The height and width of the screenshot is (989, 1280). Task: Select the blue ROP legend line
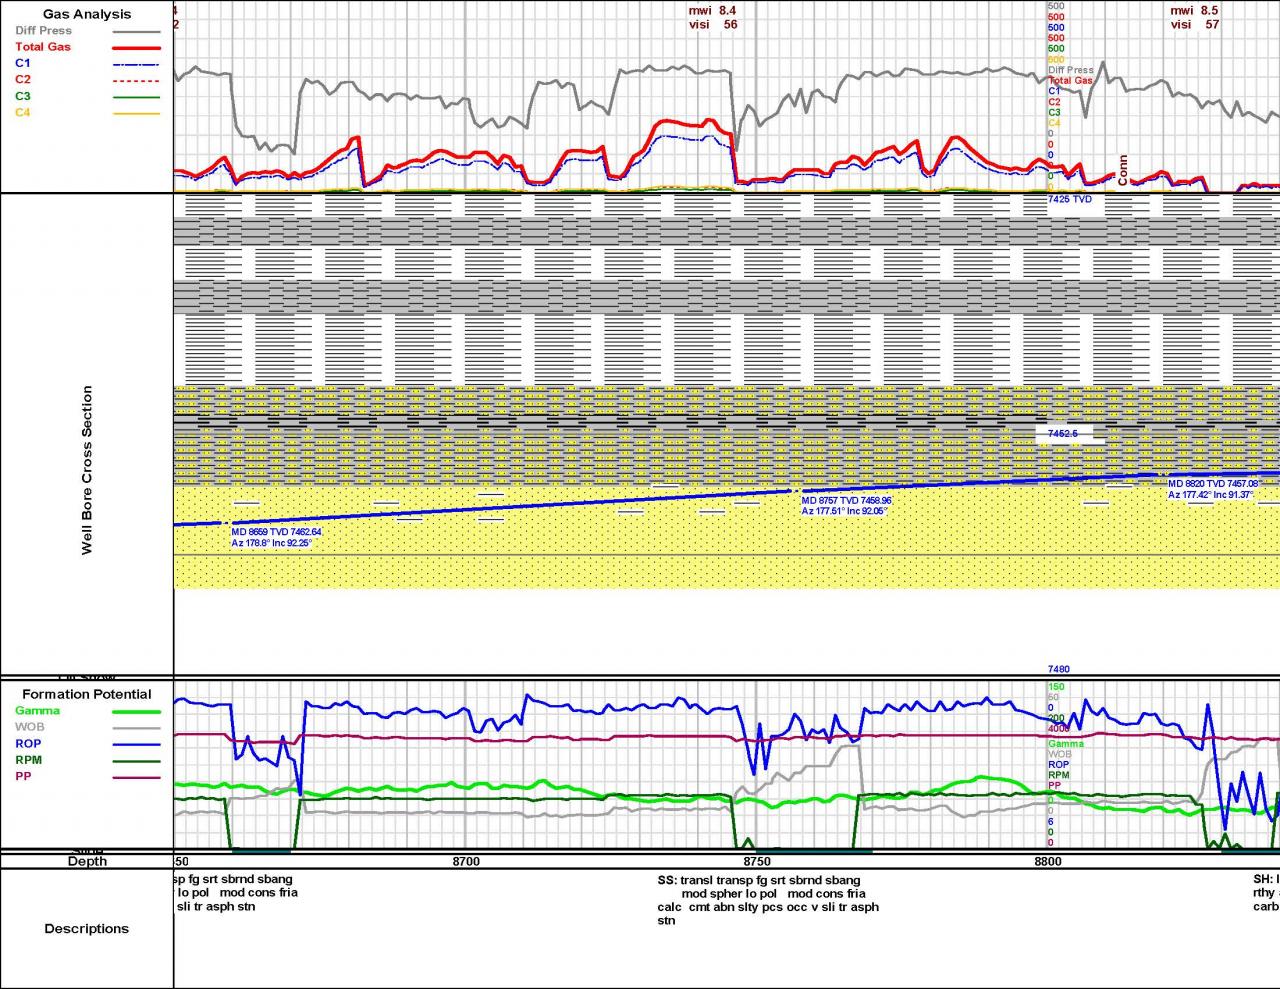135,744
